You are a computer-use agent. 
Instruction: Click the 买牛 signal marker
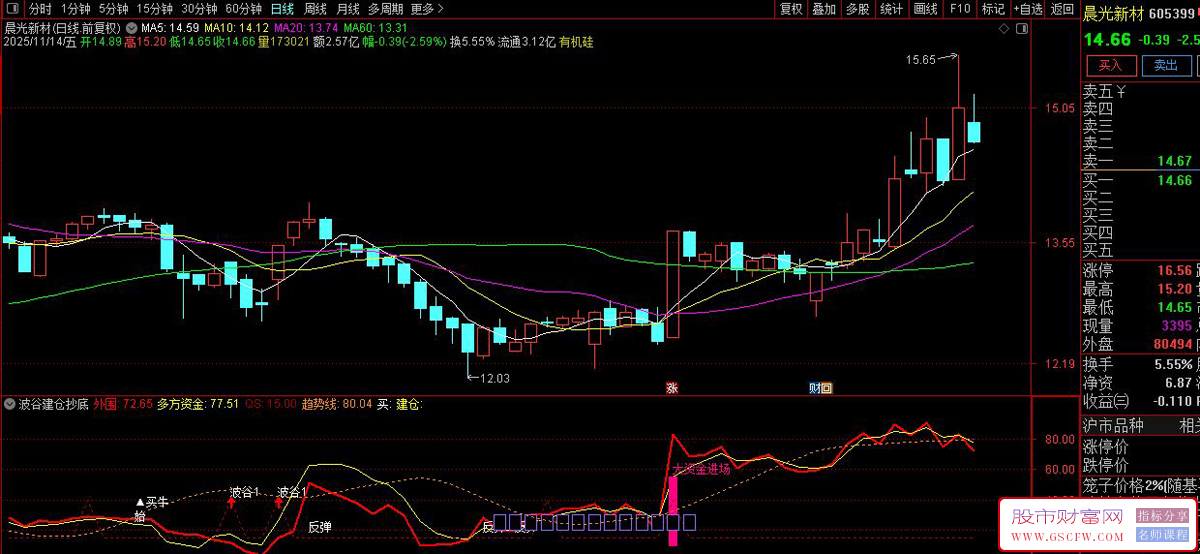coord(152,502)
